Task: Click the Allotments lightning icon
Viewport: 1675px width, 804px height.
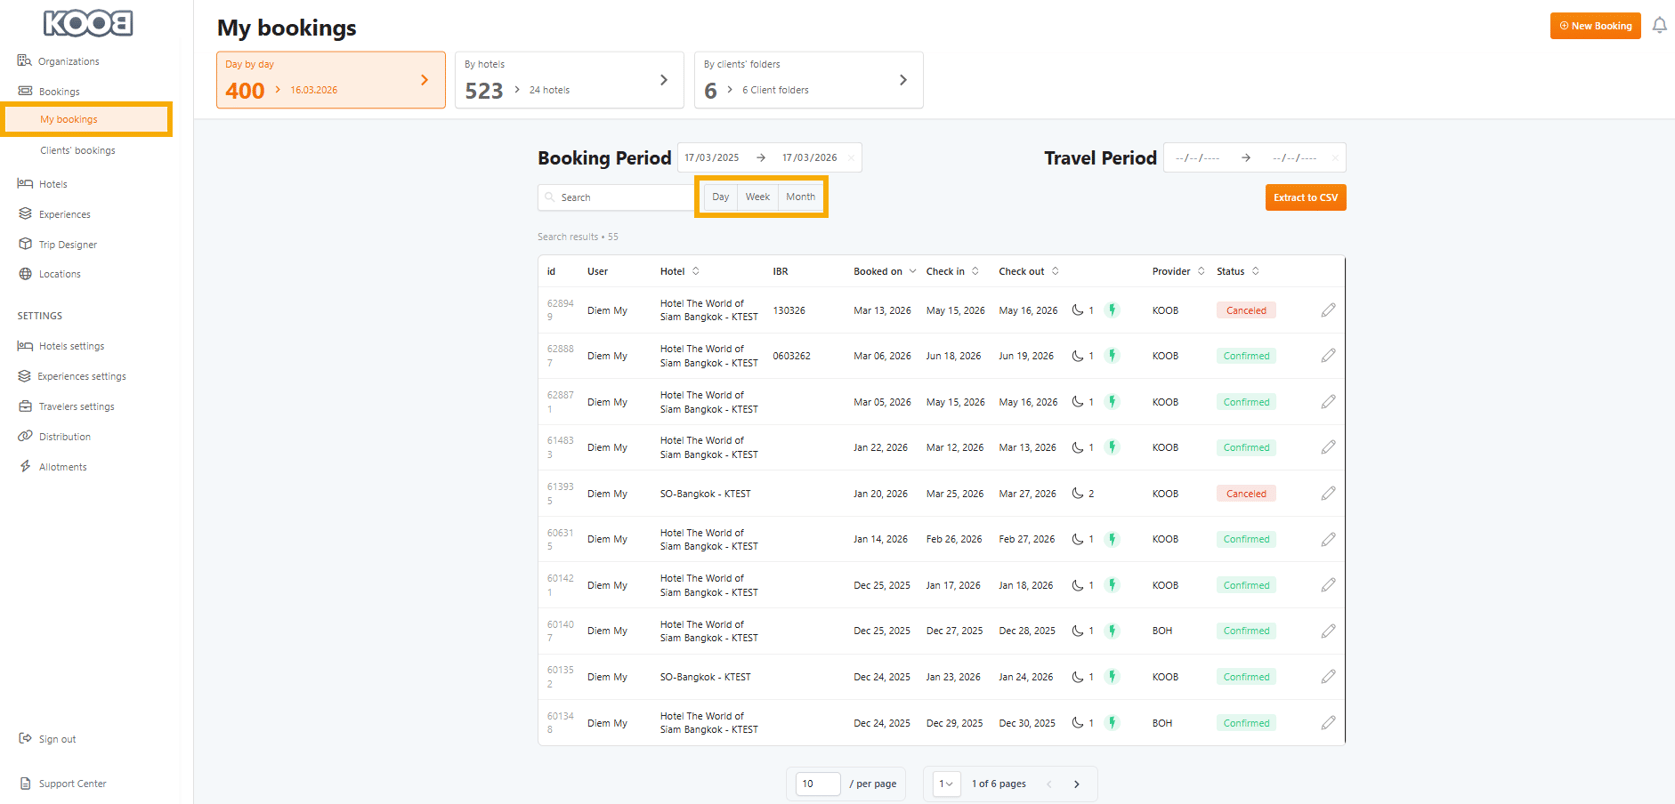Action: tap(25, 467)
